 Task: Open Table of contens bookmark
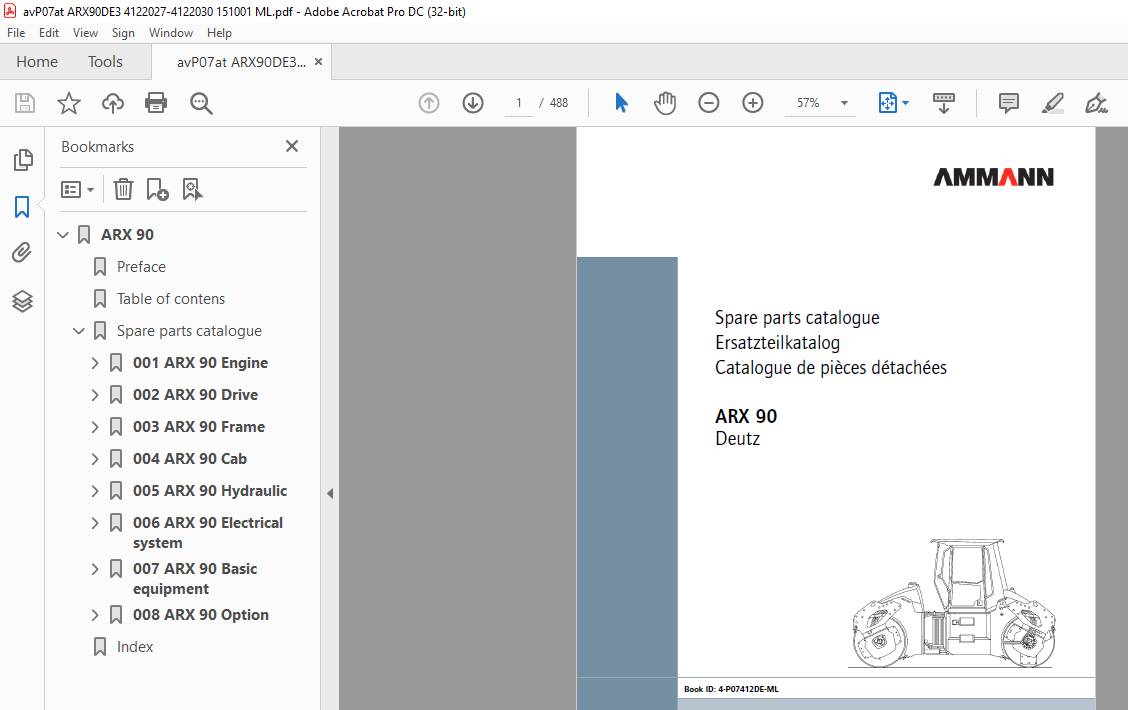(170, 299)
